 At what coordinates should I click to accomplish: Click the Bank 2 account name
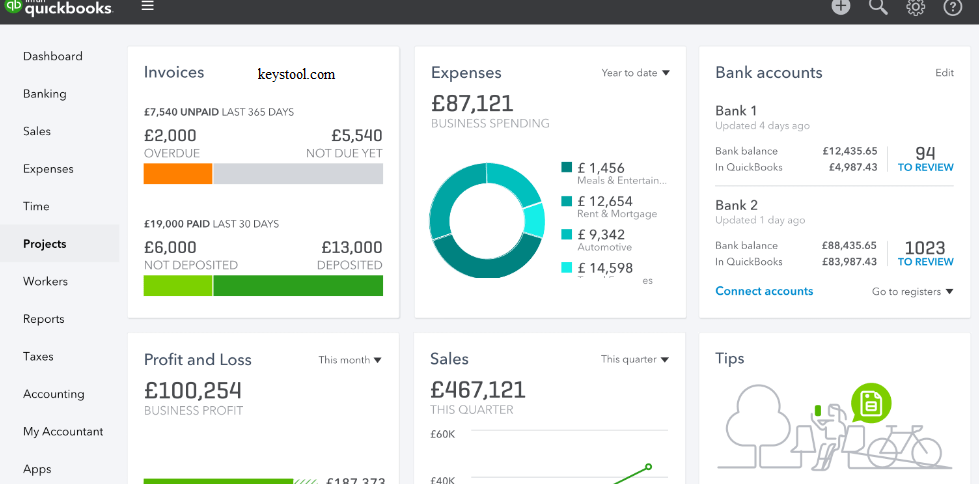coord(737,205)
